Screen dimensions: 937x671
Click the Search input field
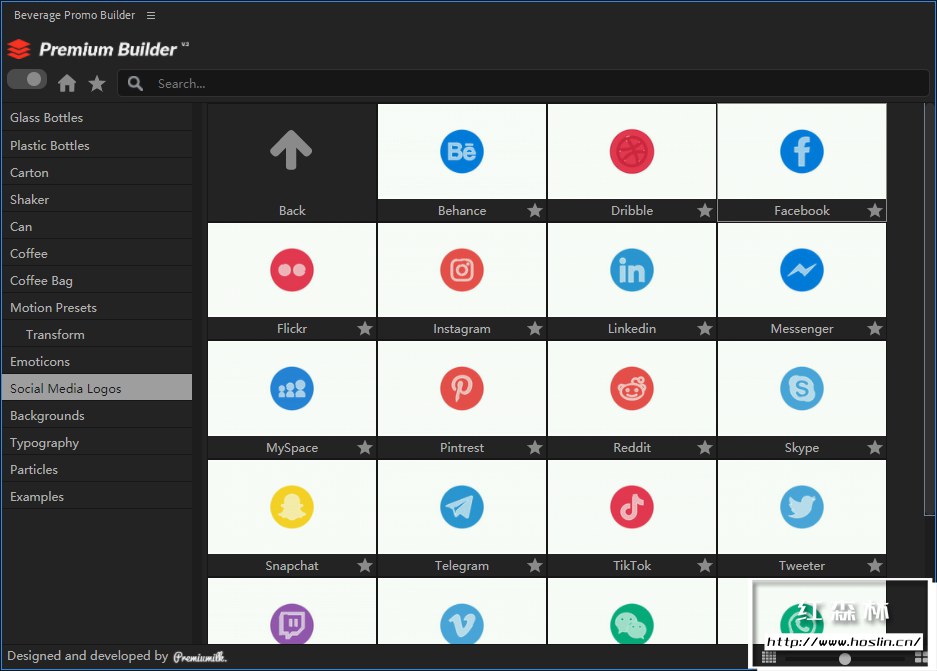coord(523,83)
